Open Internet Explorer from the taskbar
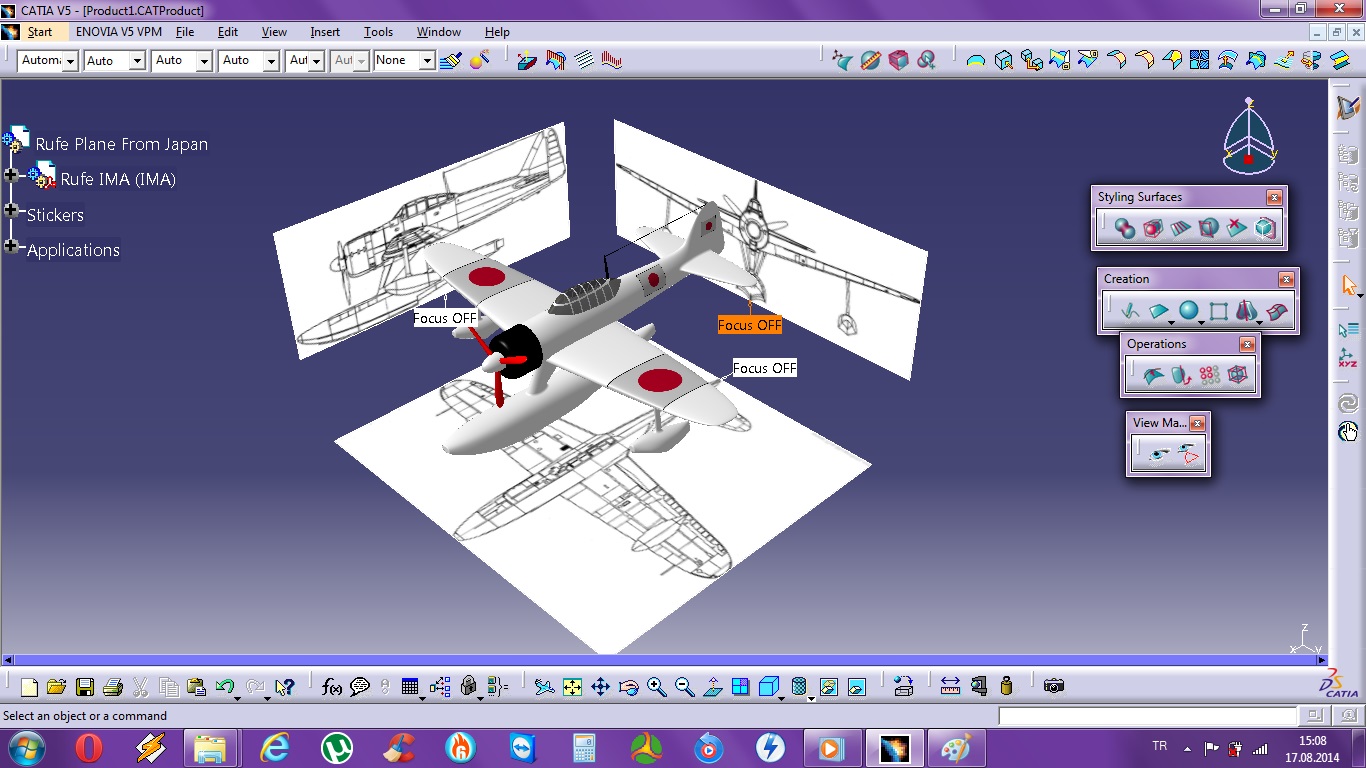Screen dimensions: 1366x768 click(x=274, y=748)
